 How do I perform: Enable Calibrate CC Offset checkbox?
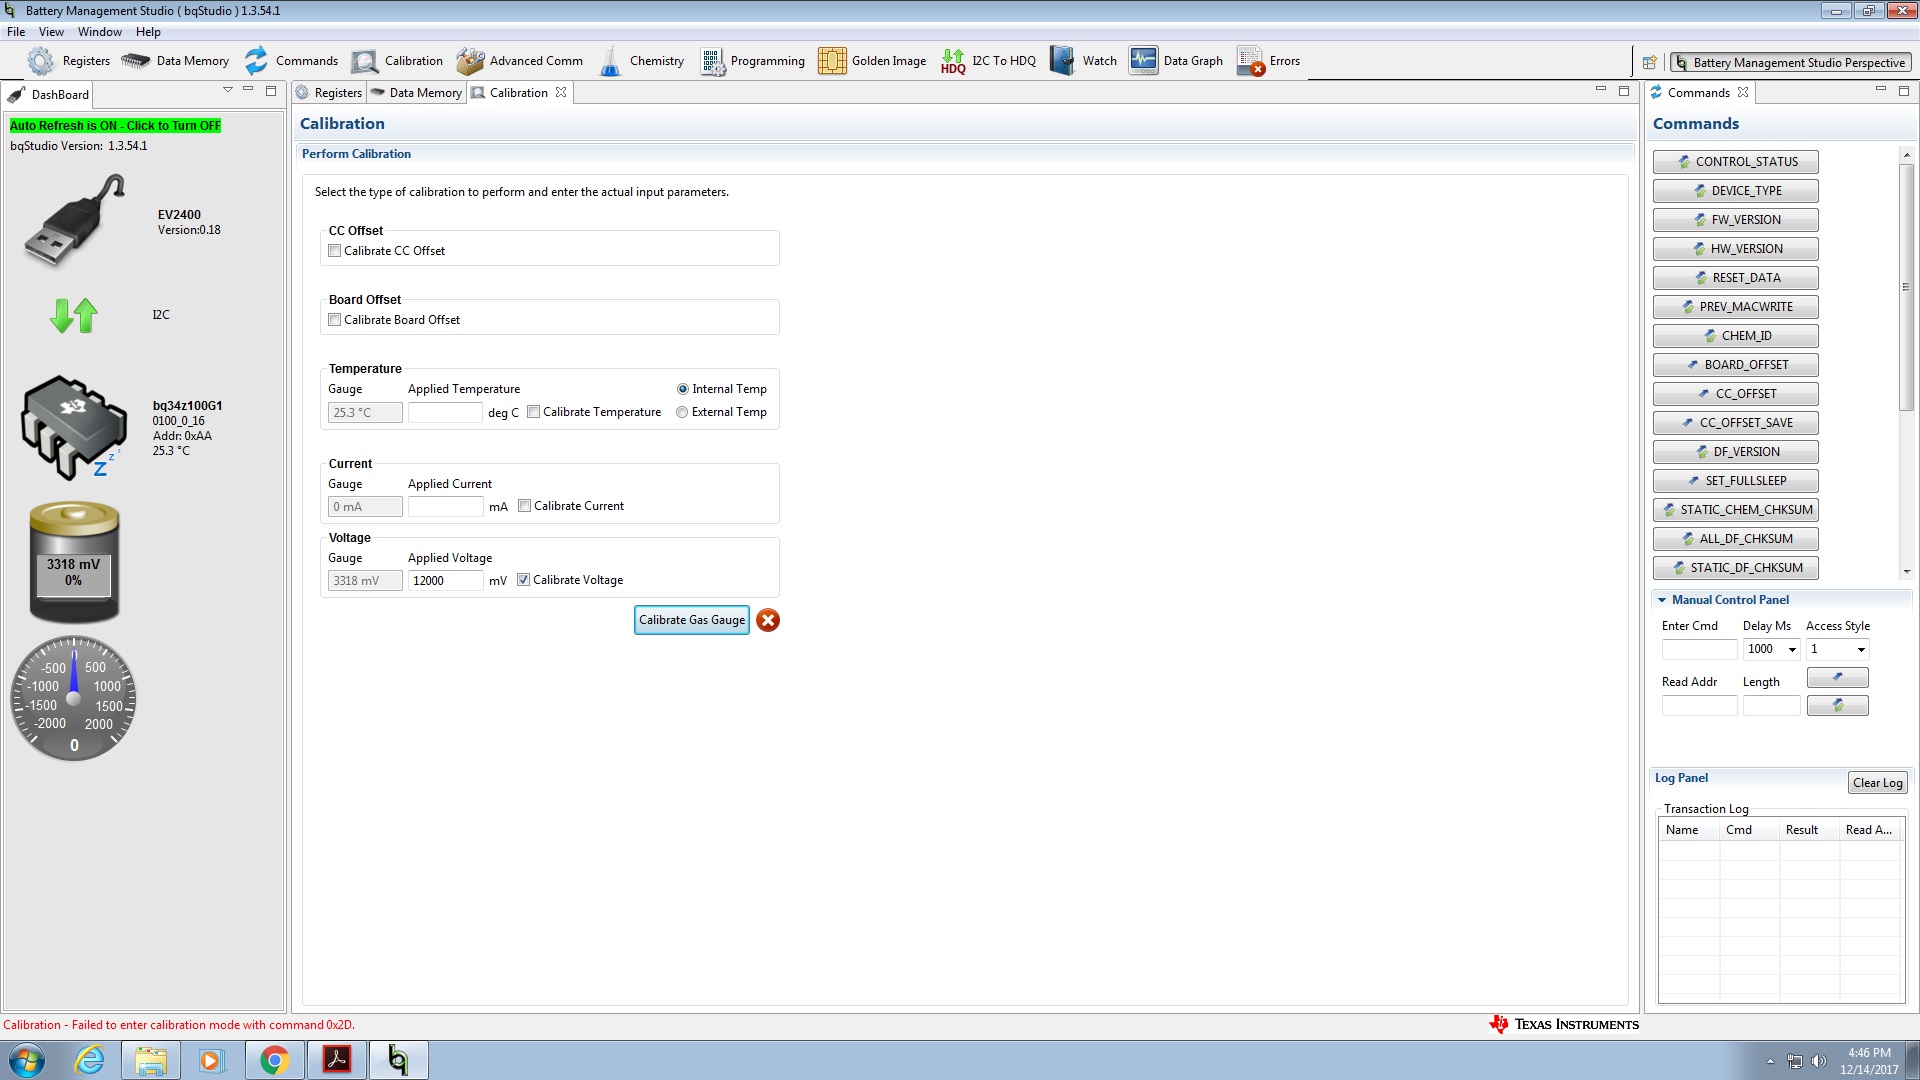point(335,251)
